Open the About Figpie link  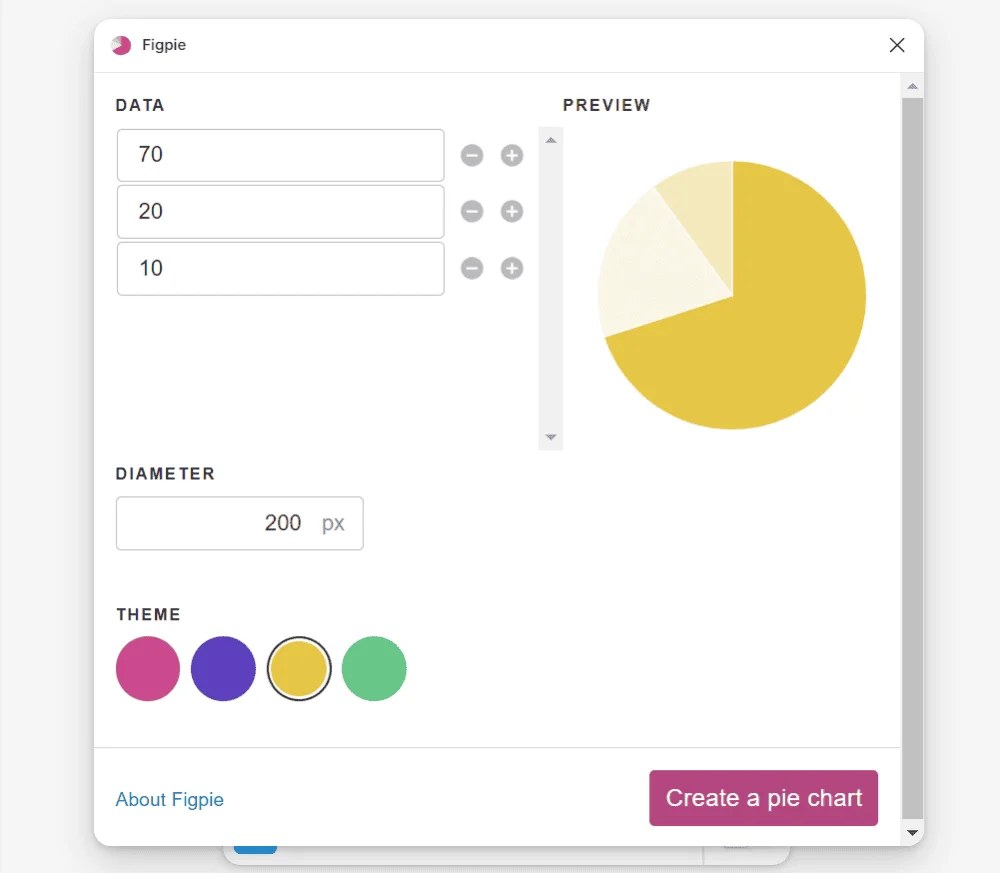pyautogui.click(x=169, y=799)
